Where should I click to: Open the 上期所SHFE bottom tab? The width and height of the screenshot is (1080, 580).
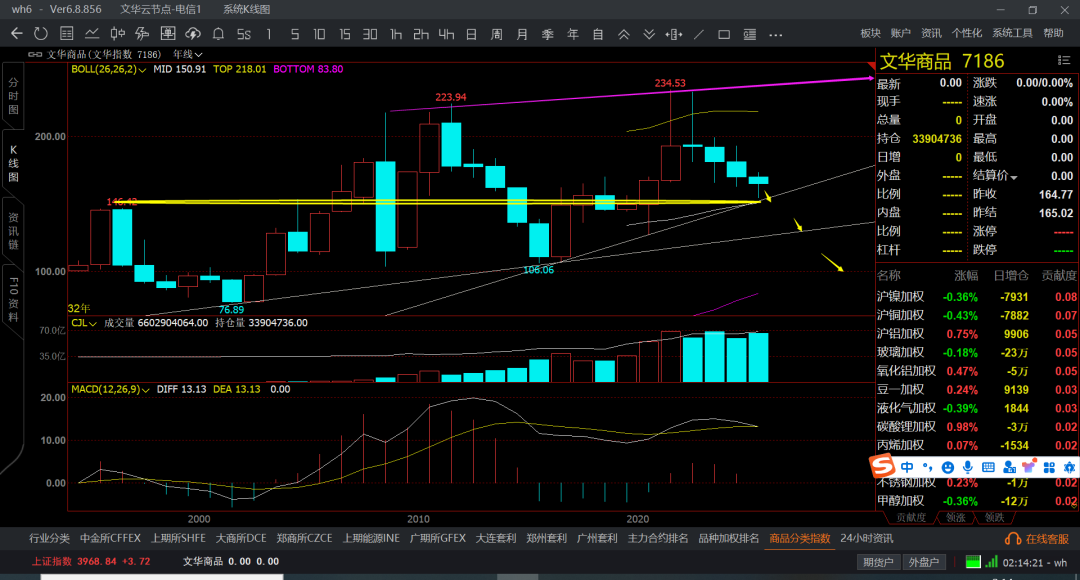pos(178,538)
